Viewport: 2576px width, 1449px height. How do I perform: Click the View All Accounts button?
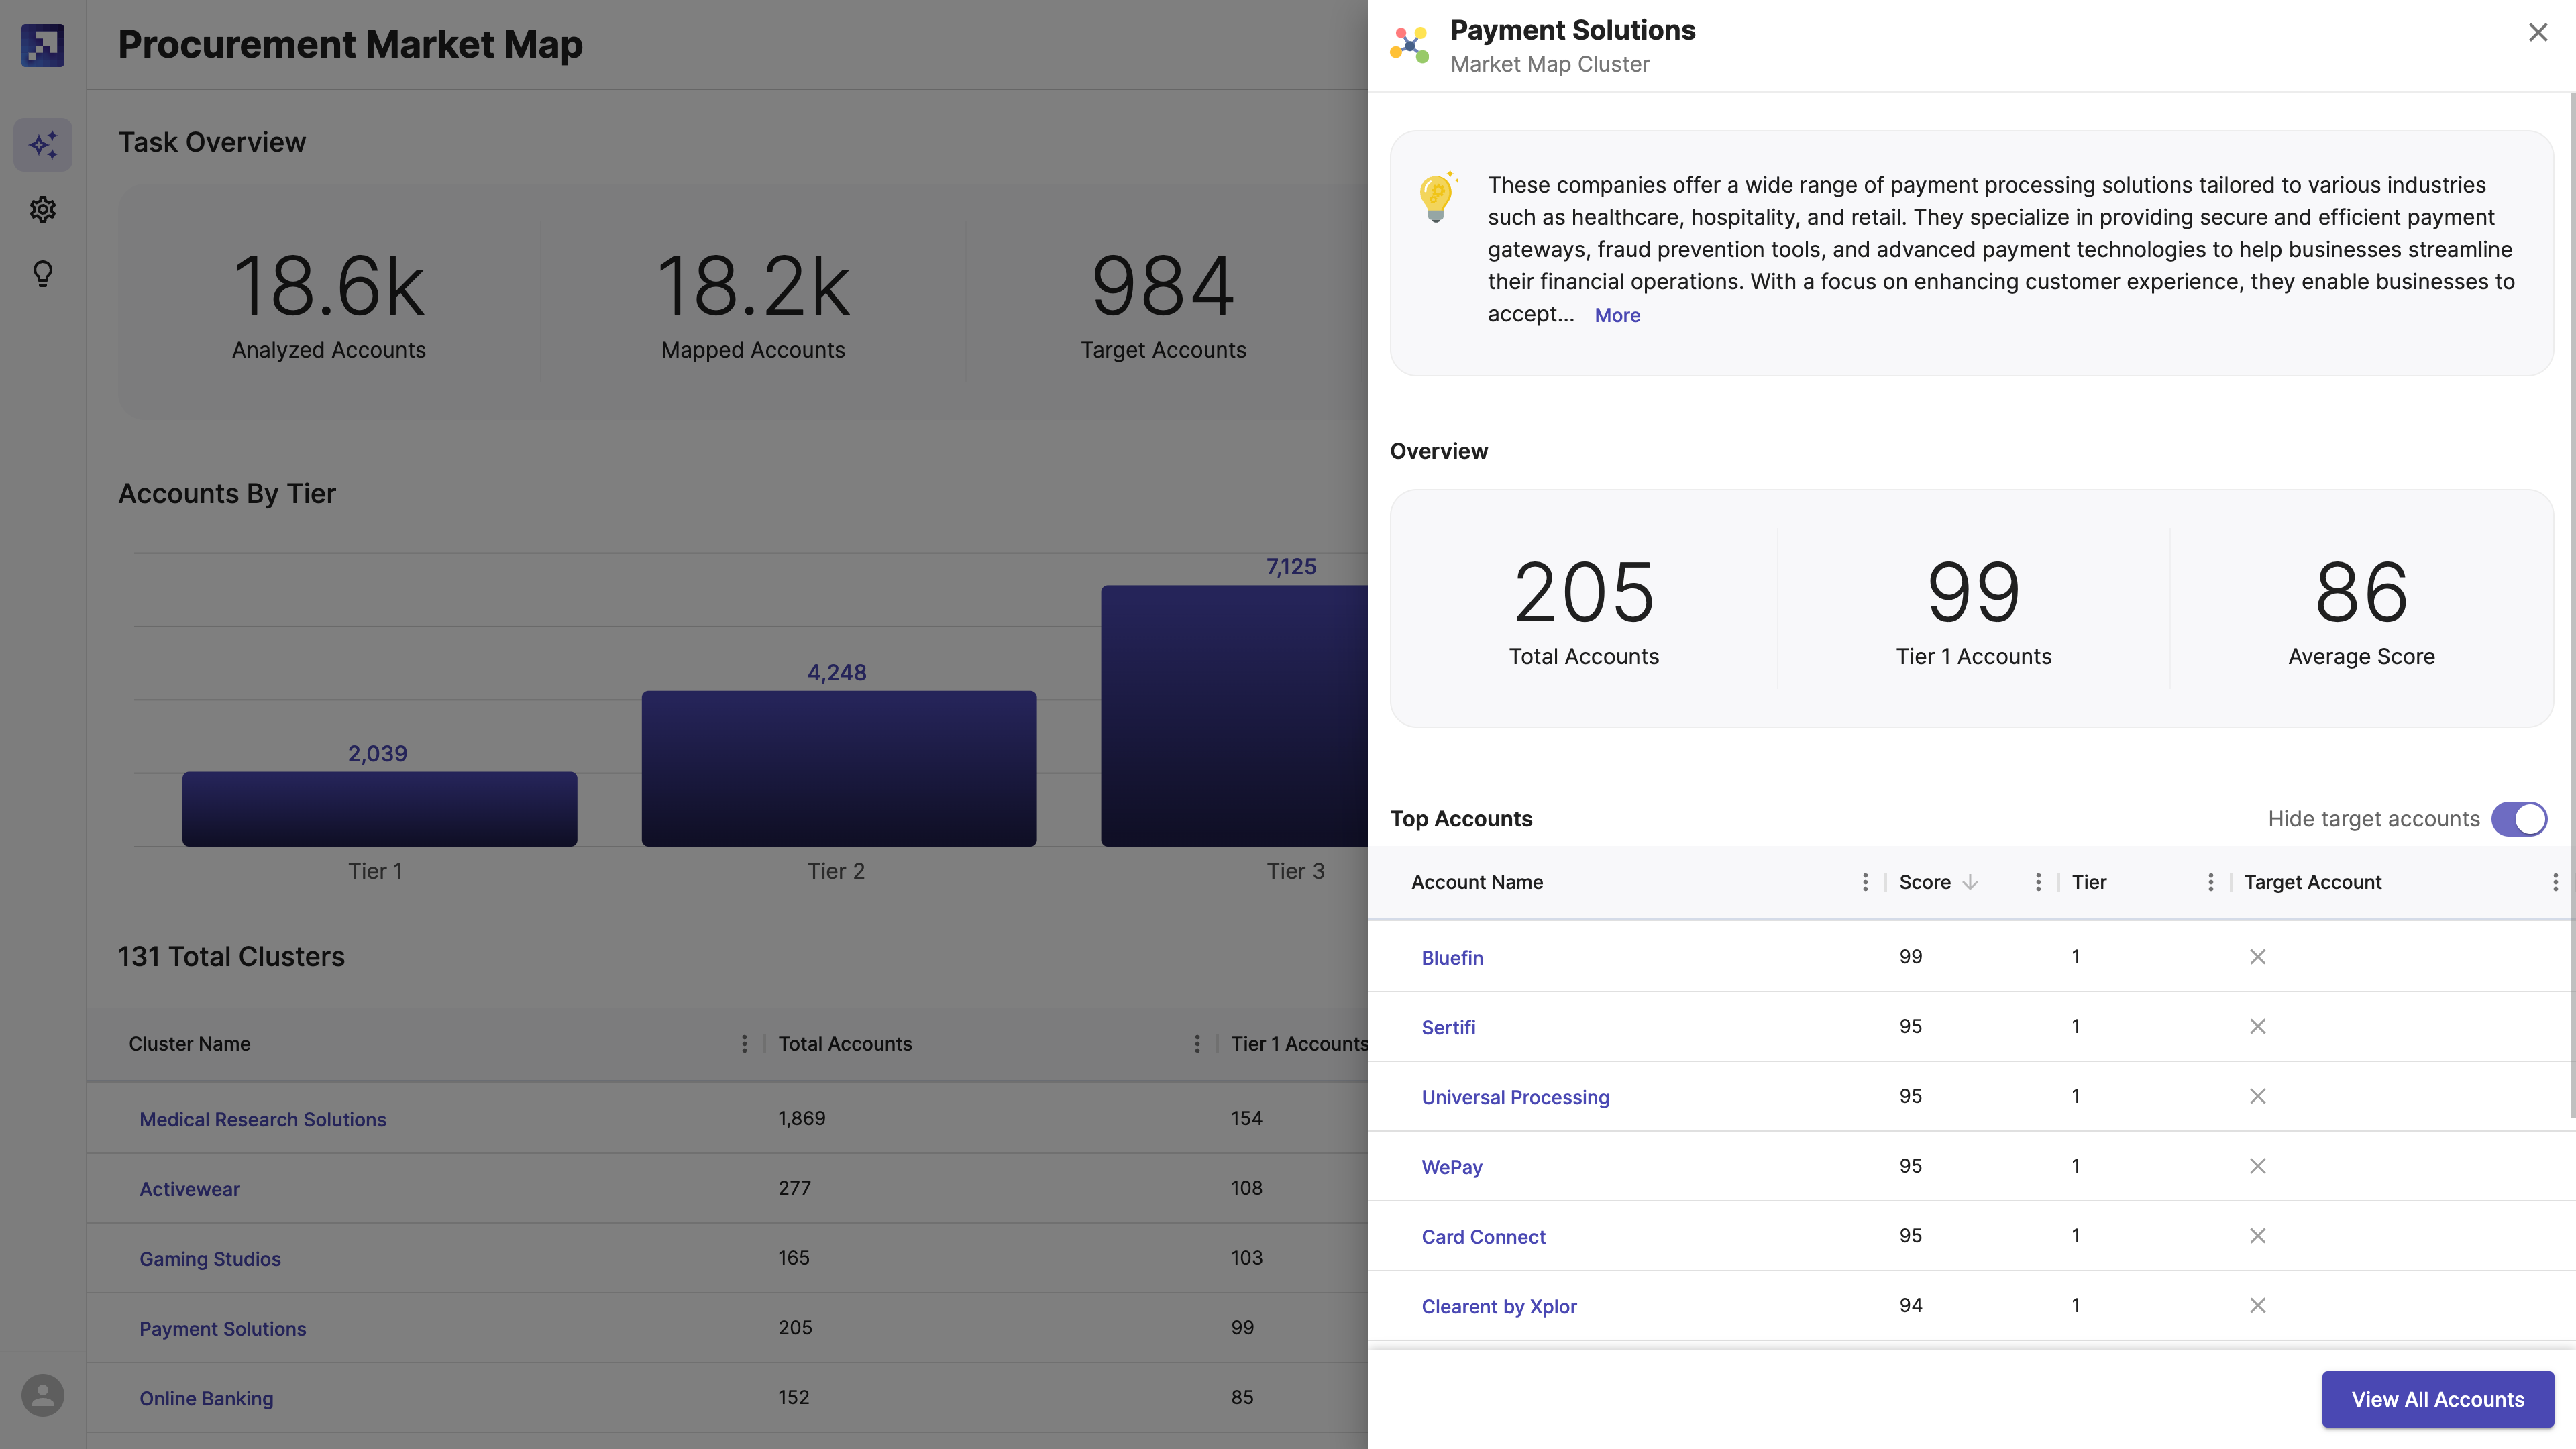click(x=2437, y=1399)
